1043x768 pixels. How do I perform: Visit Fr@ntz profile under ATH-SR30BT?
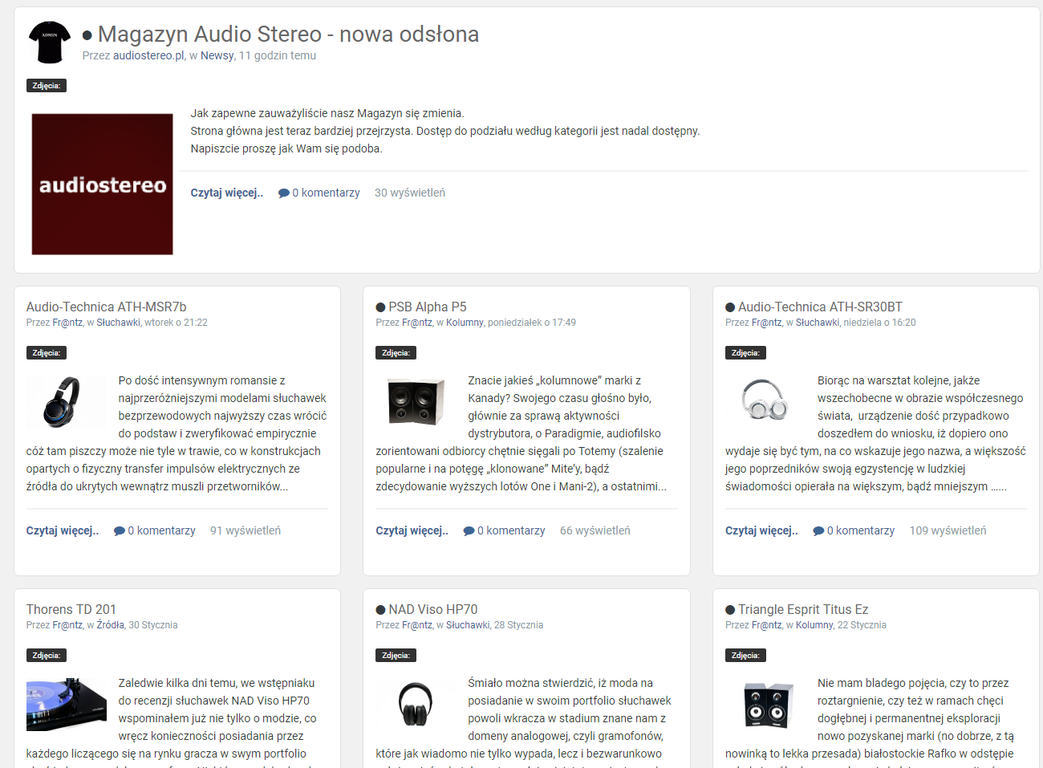766,322
